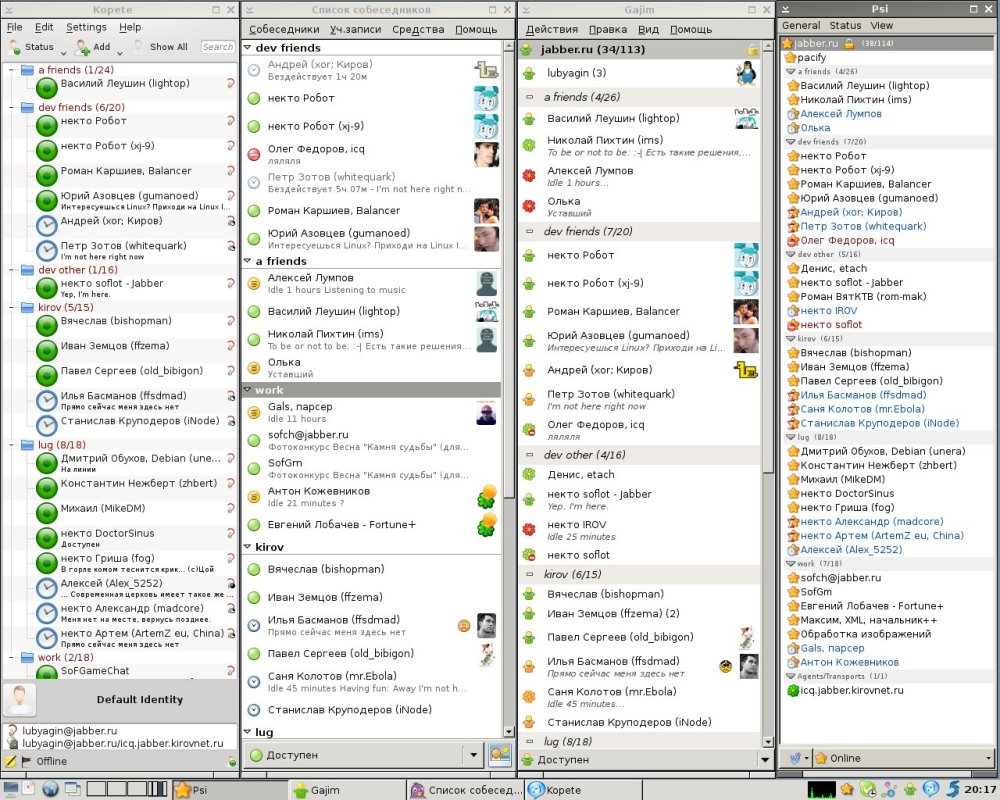Collapse the 'work (7/18)' group in Psi
1000x800 pixels.
pyautogui.click(x=791, y=564)
